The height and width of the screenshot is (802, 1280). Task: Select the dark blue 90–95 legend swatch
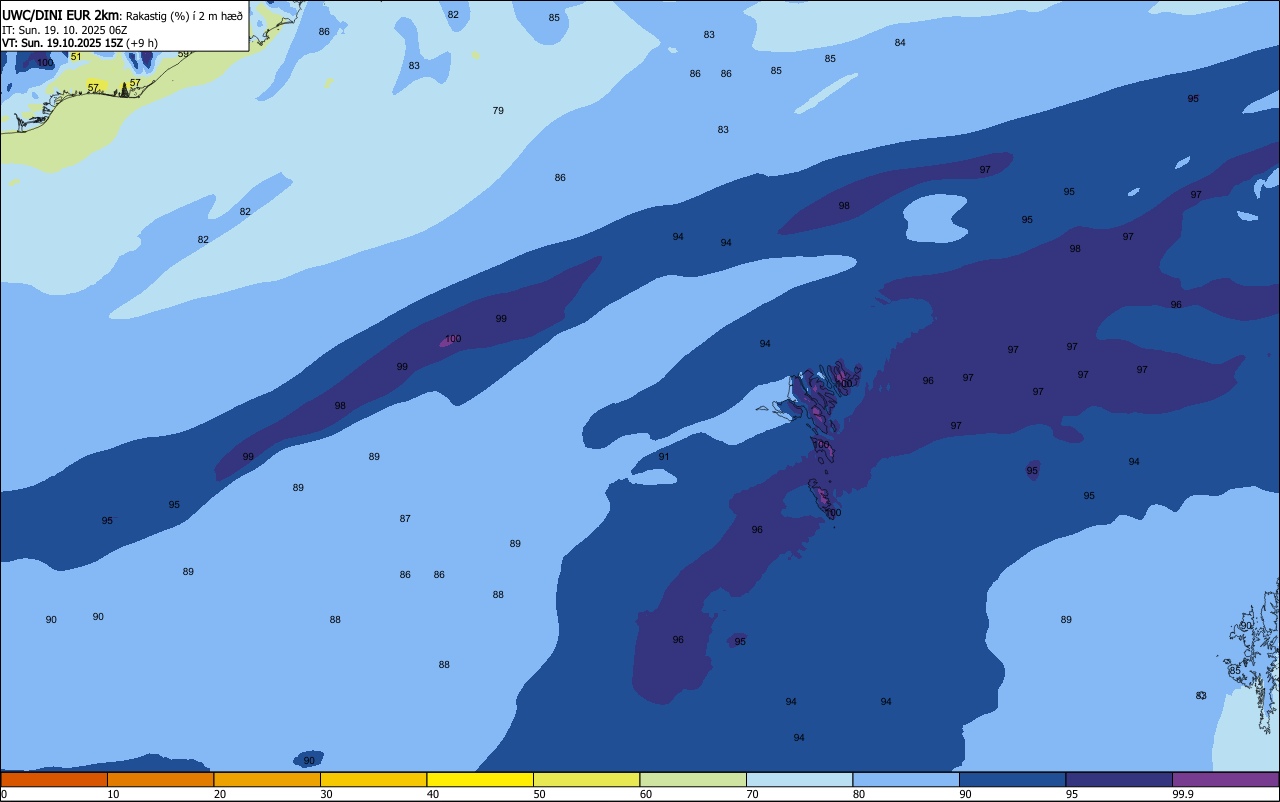(x=1012, y=779)
